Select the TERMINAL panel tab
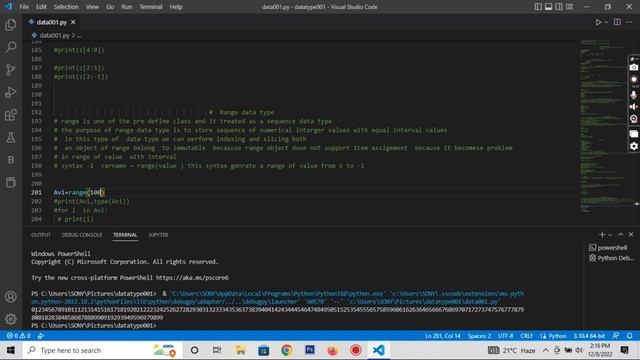Image resolution: width=640 pixels, height=360 pixels. (x=125, y=235)
